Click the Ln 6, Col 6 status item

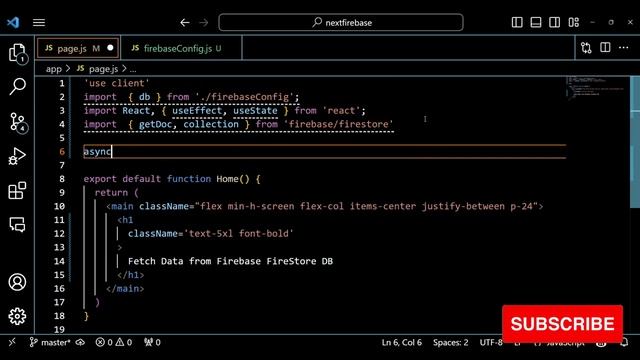pos(402,342)
